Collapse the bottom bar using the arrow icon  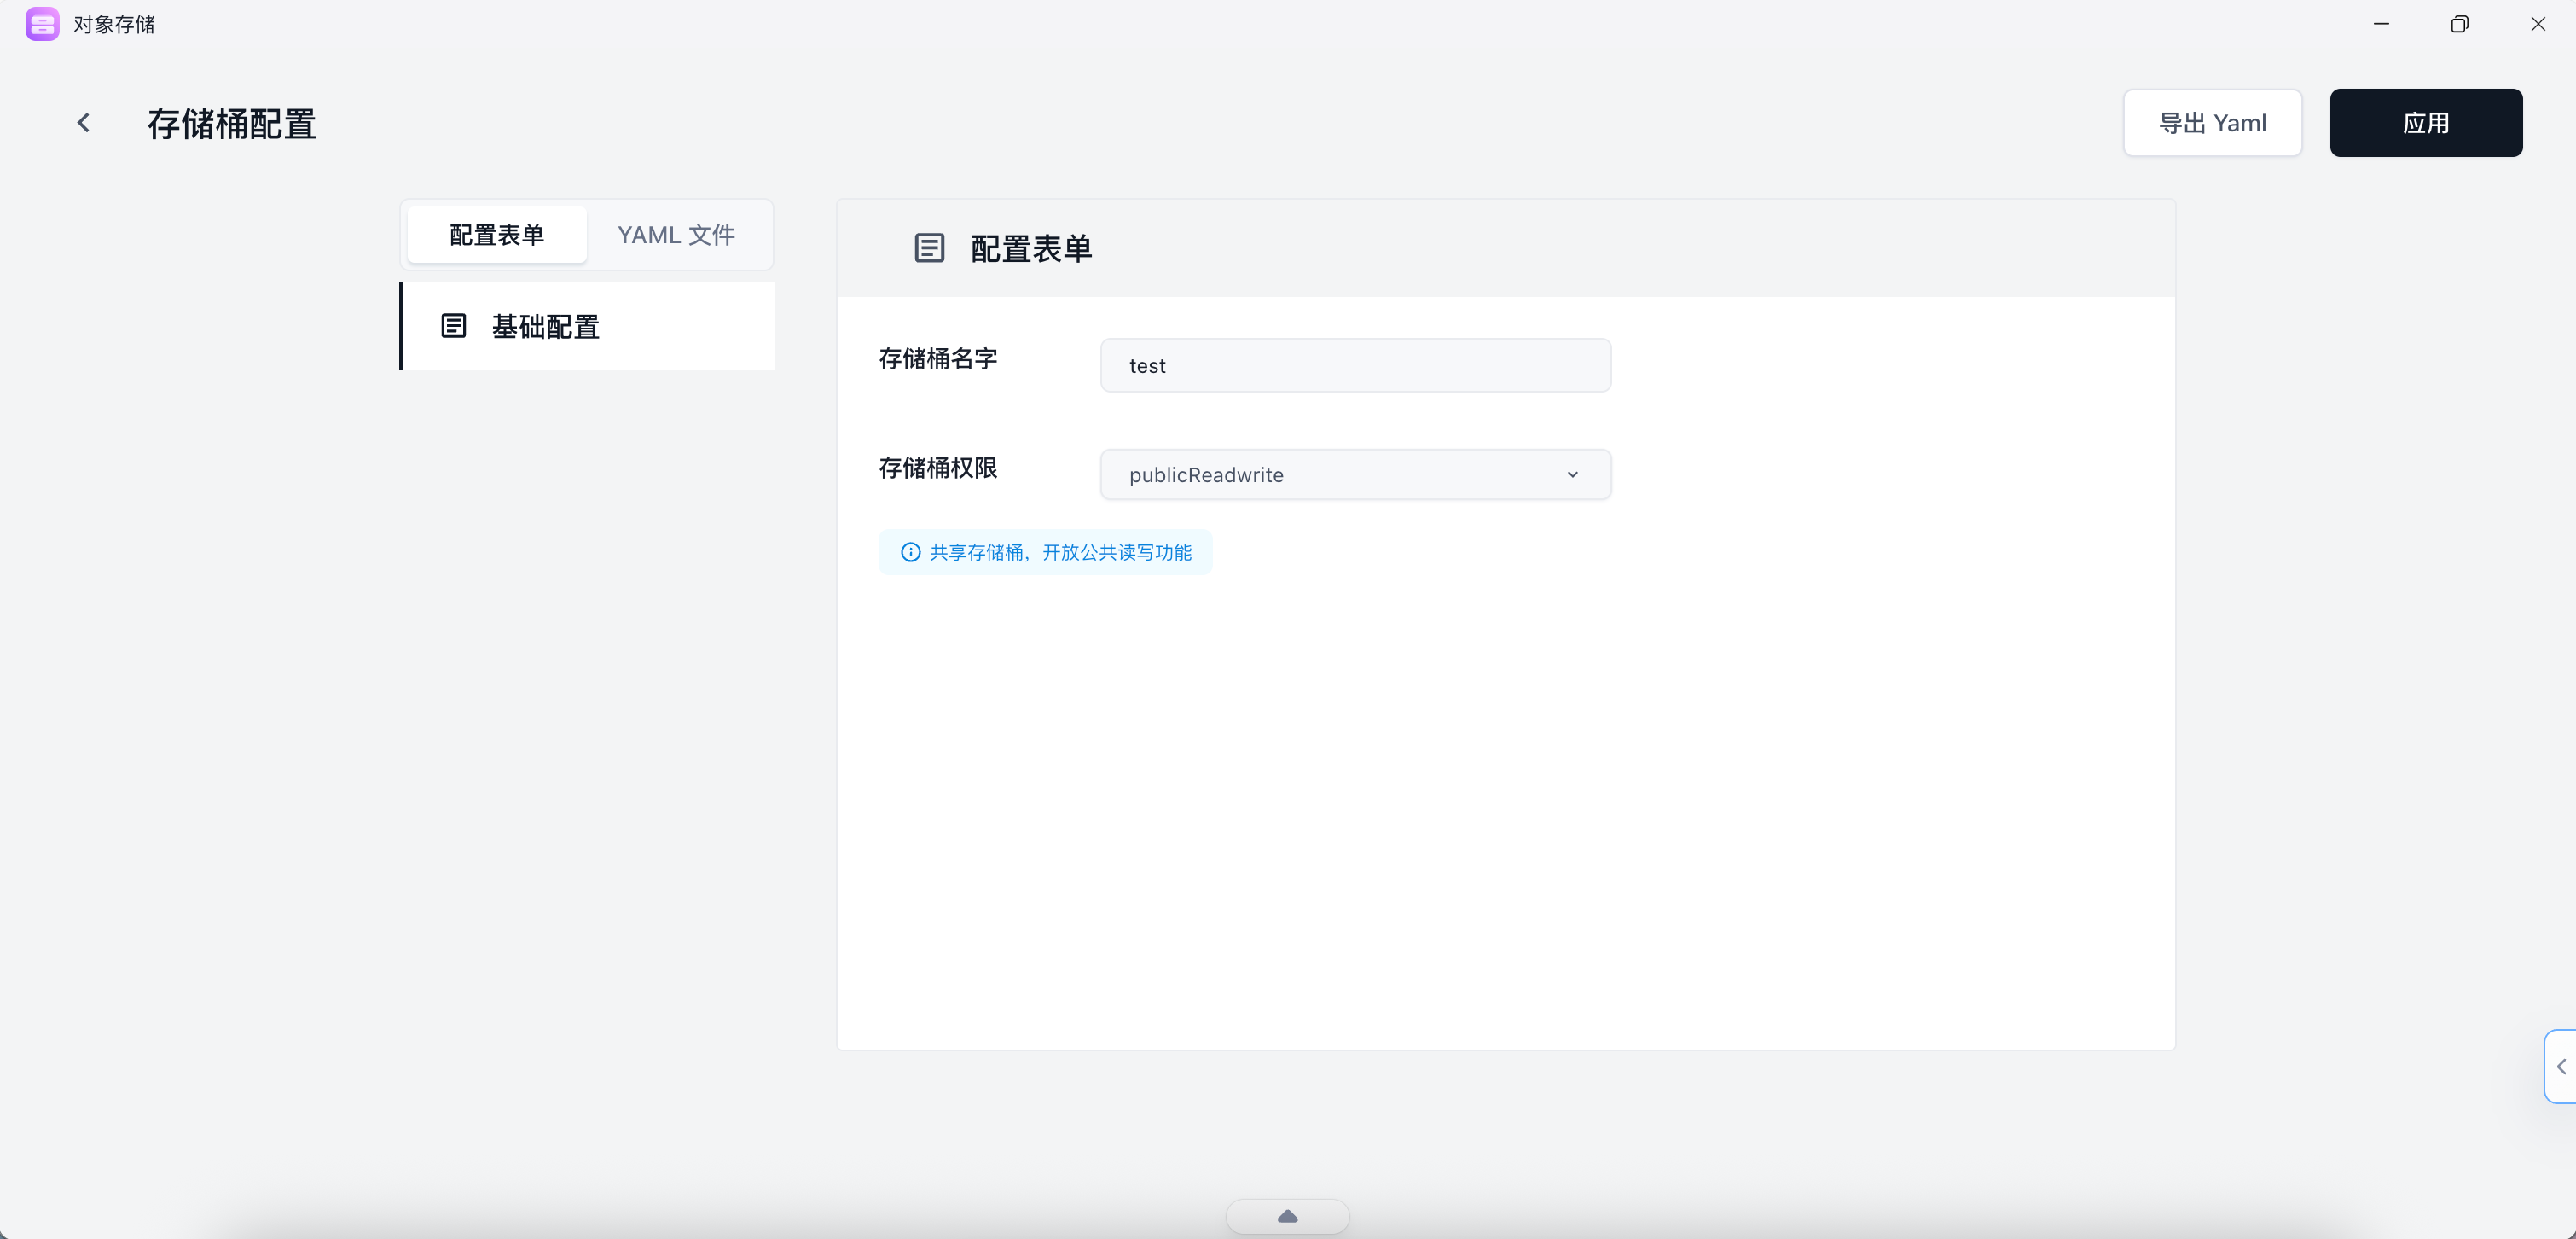click(1287, 1215)
